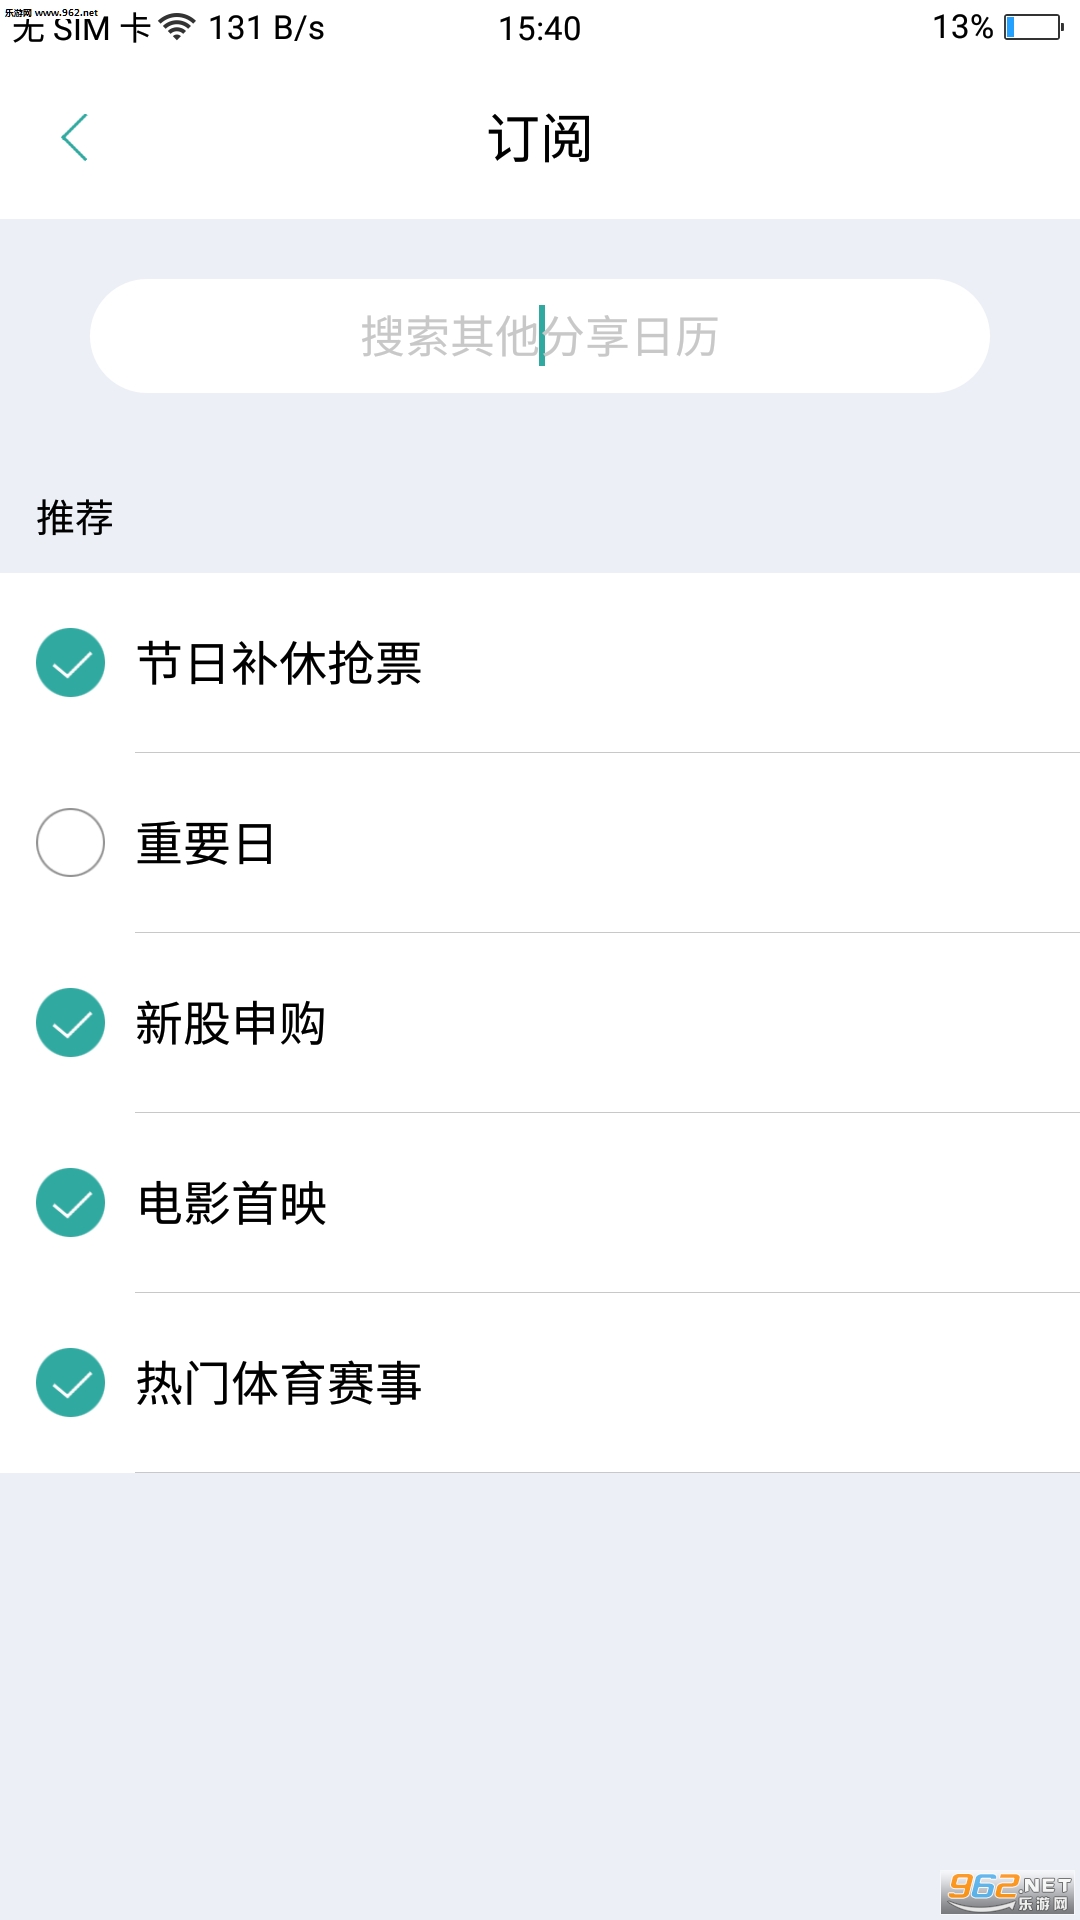Click the 新股申购 text label
This screenshot has width=1080, height=1920.
tap(231, 1024)
